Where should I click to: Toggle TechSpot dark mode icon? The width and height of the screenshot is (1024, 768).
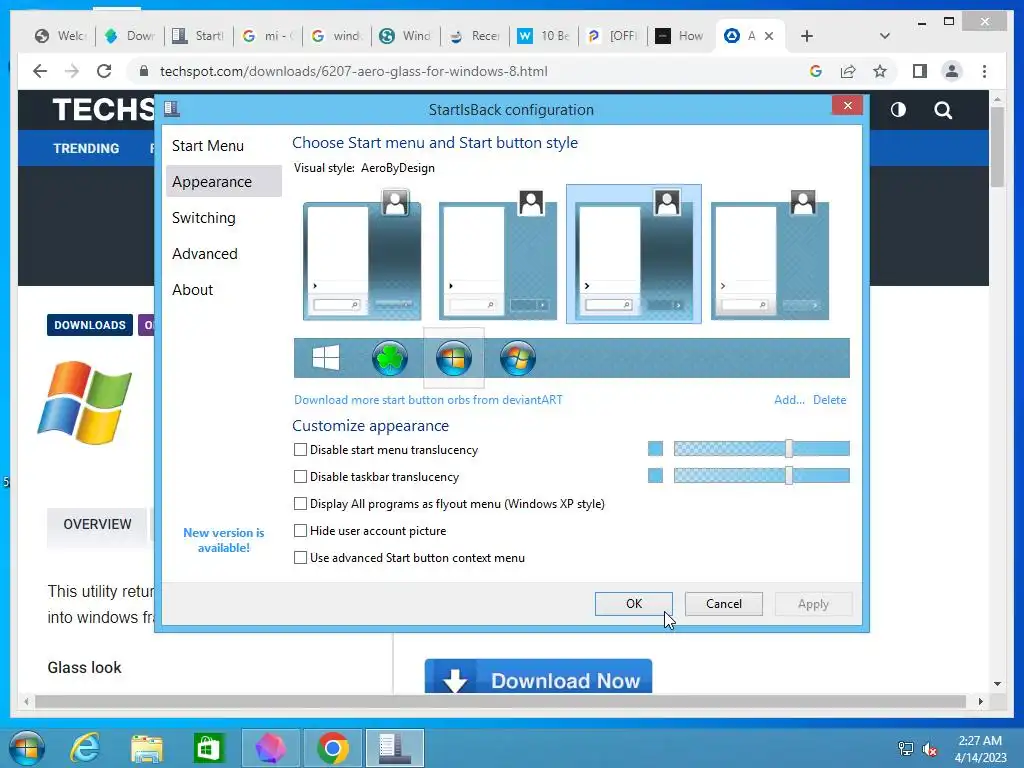(898, 110)
